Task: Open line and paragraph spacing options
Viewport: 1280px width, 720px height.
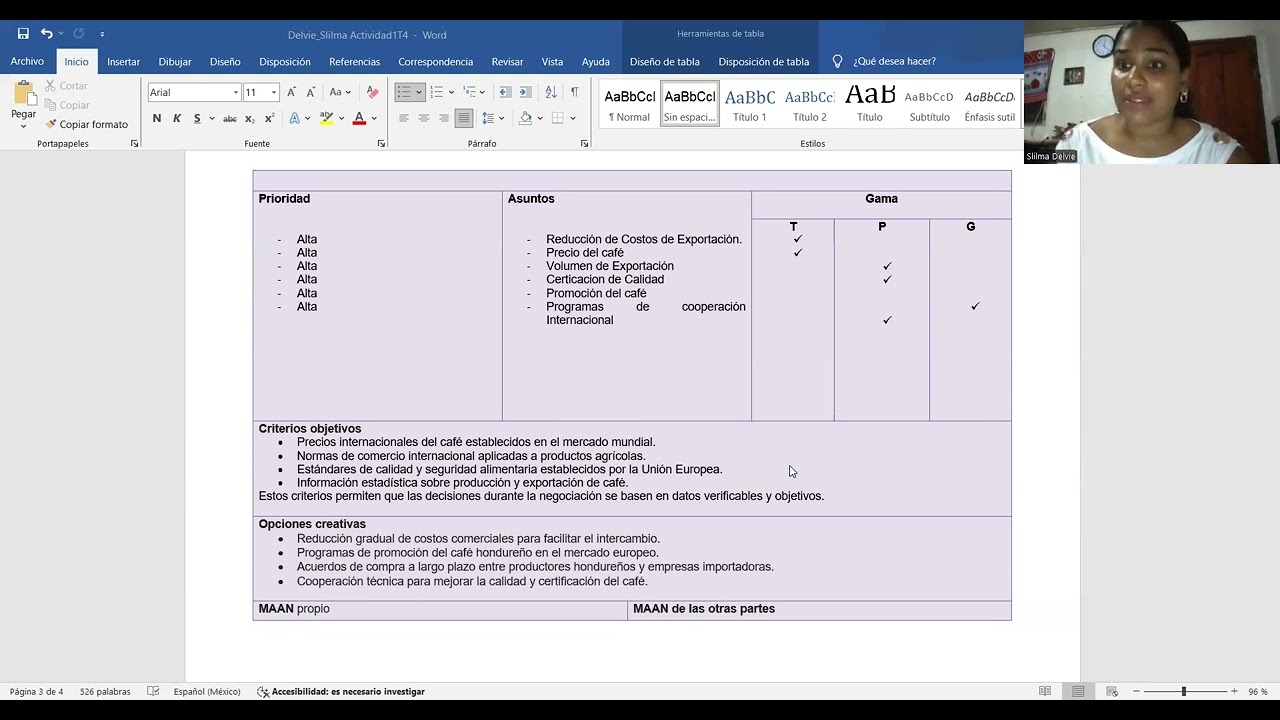Action: [x=491, y=118]
